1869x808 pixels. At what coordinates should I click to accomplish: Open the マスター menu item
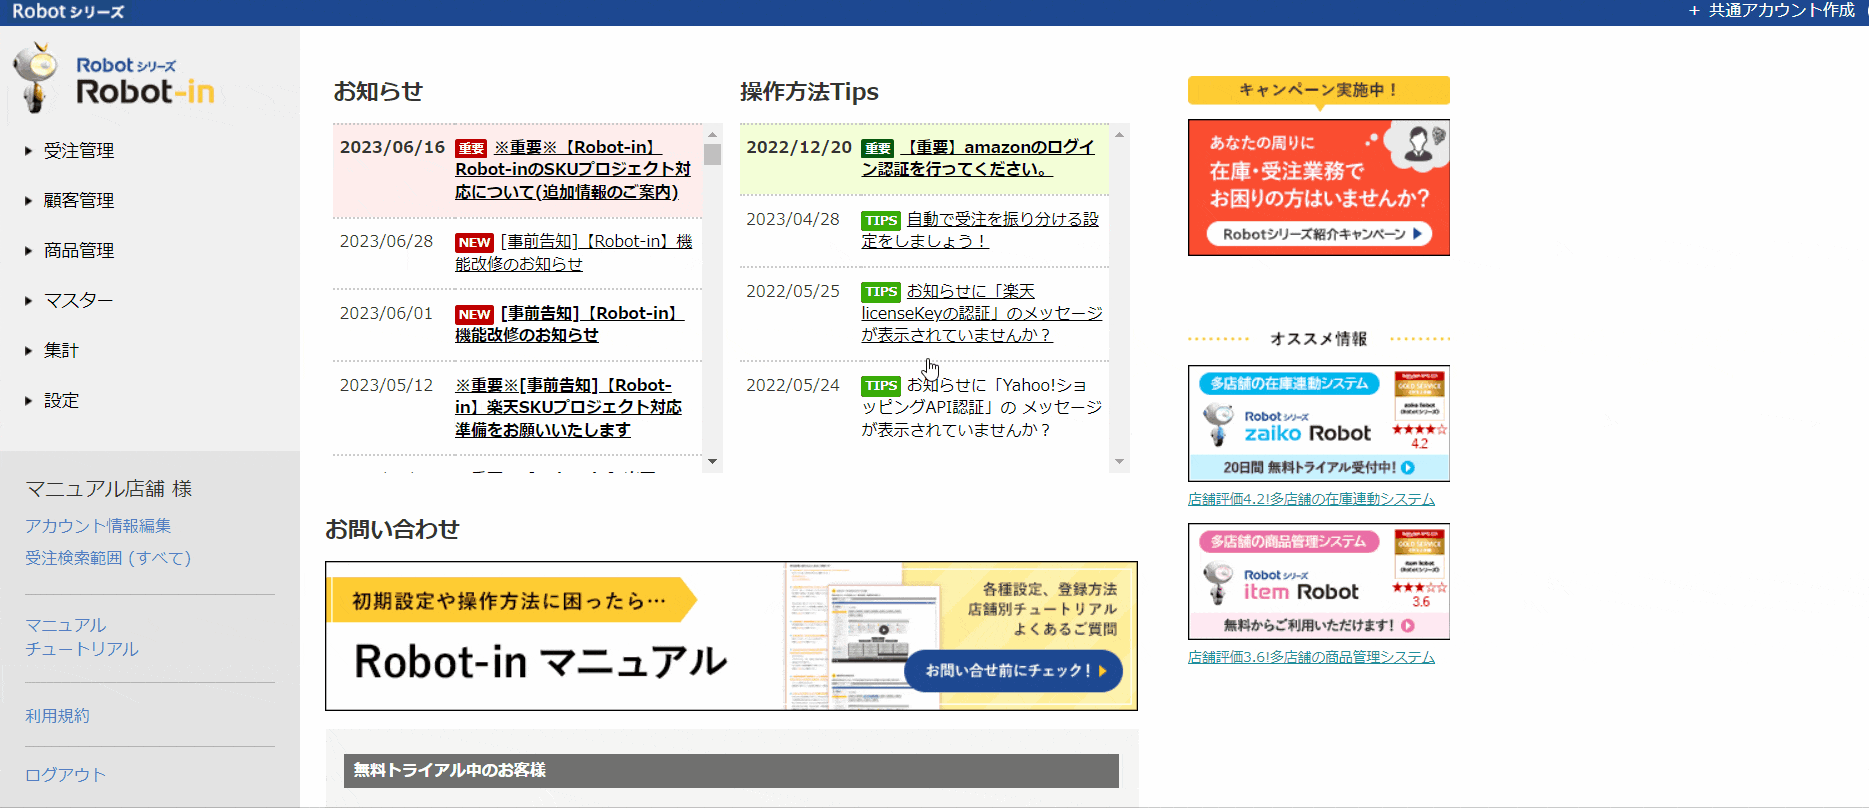pyautogui.click(x=78, y=301)
